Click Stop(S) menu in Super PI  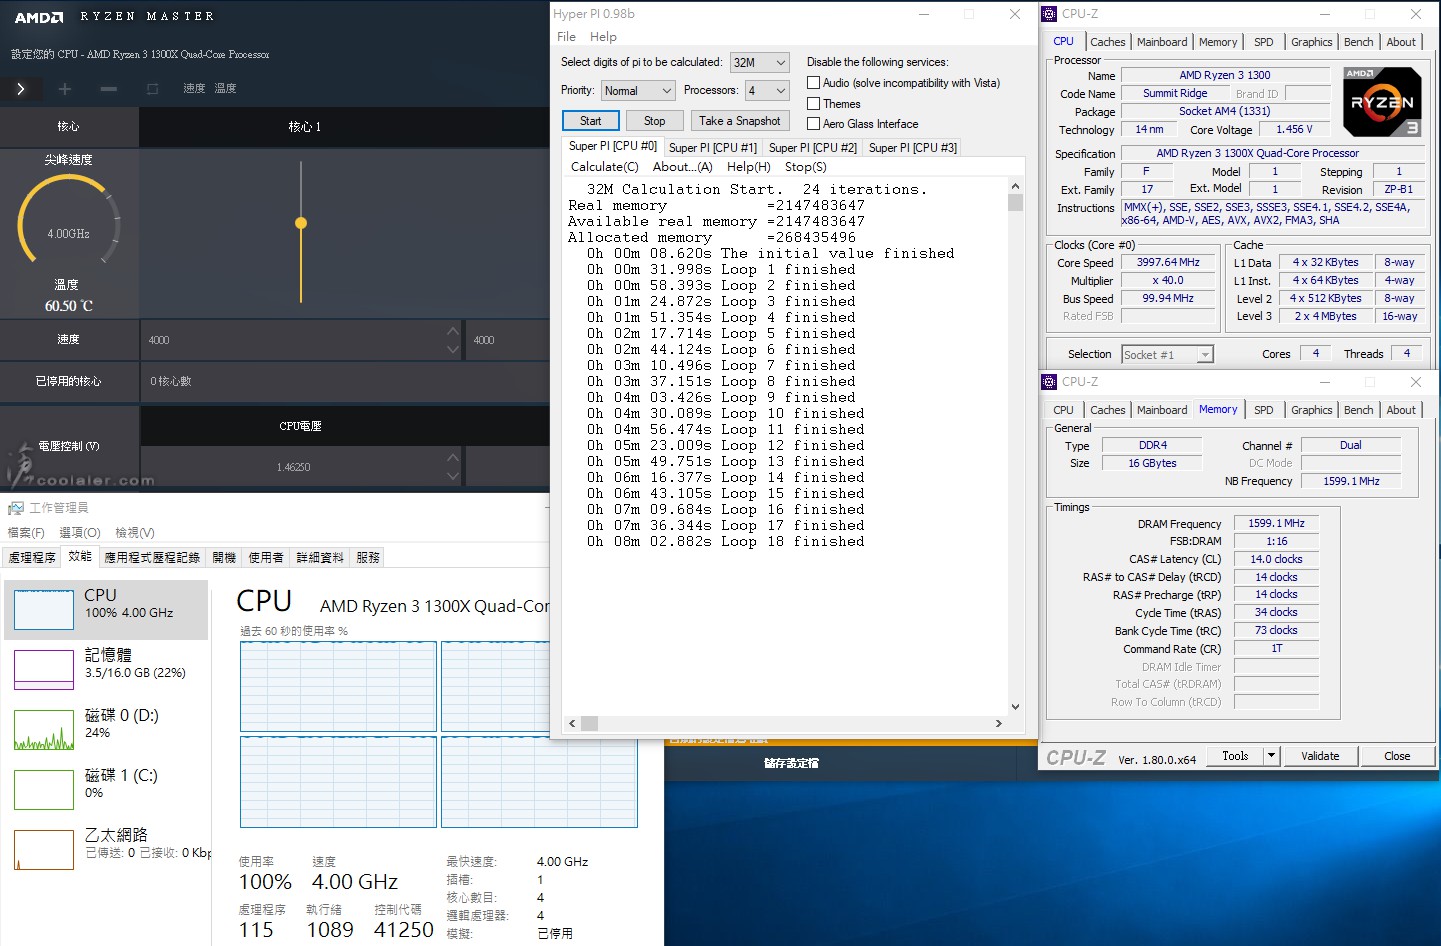click(805, 167)
